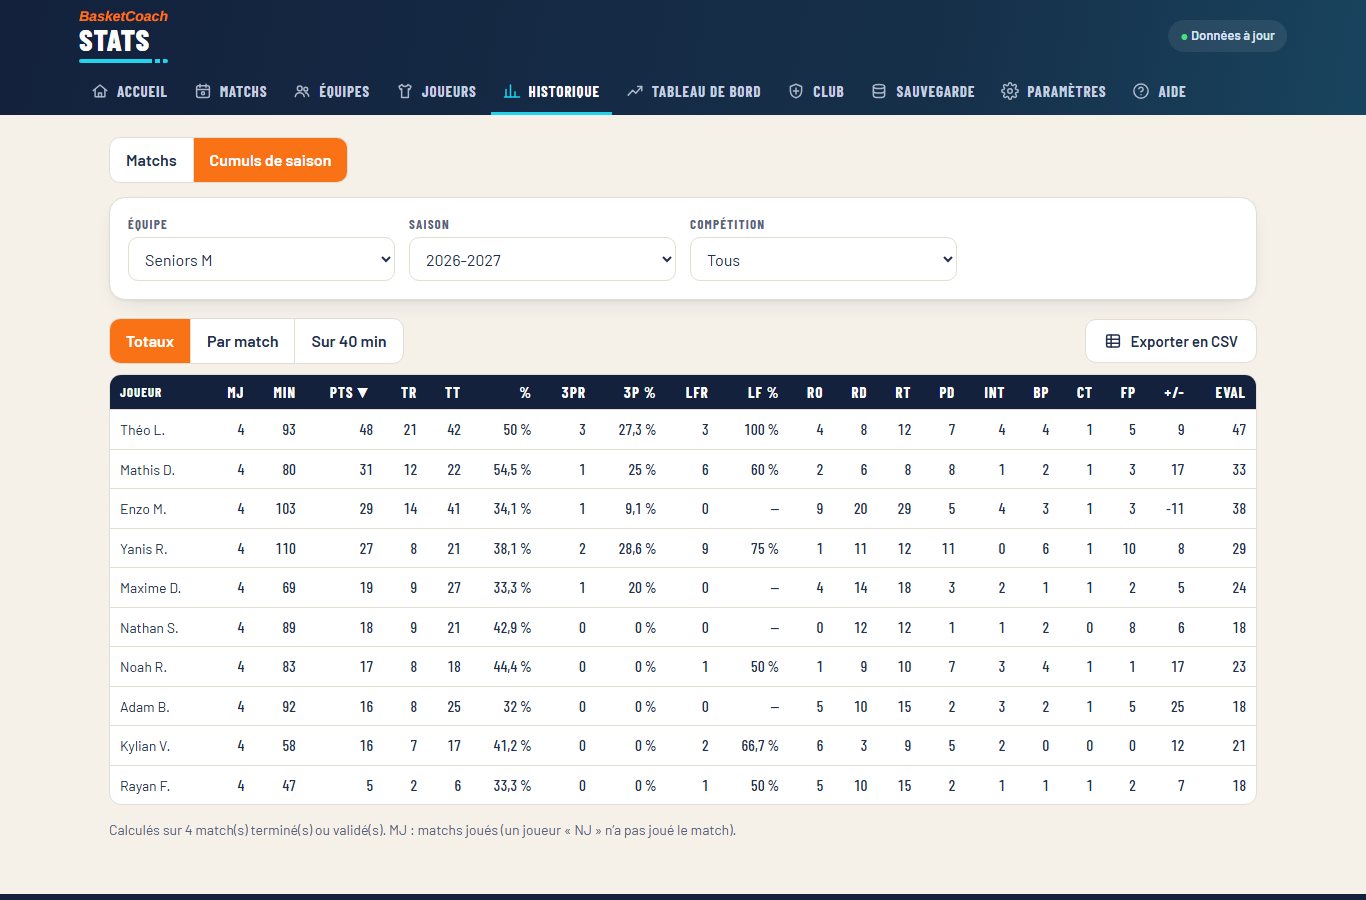This screenshot has width=1366, height=900.
Task: Click the Matchs calendar icon
Action: (x=203, y=91)
